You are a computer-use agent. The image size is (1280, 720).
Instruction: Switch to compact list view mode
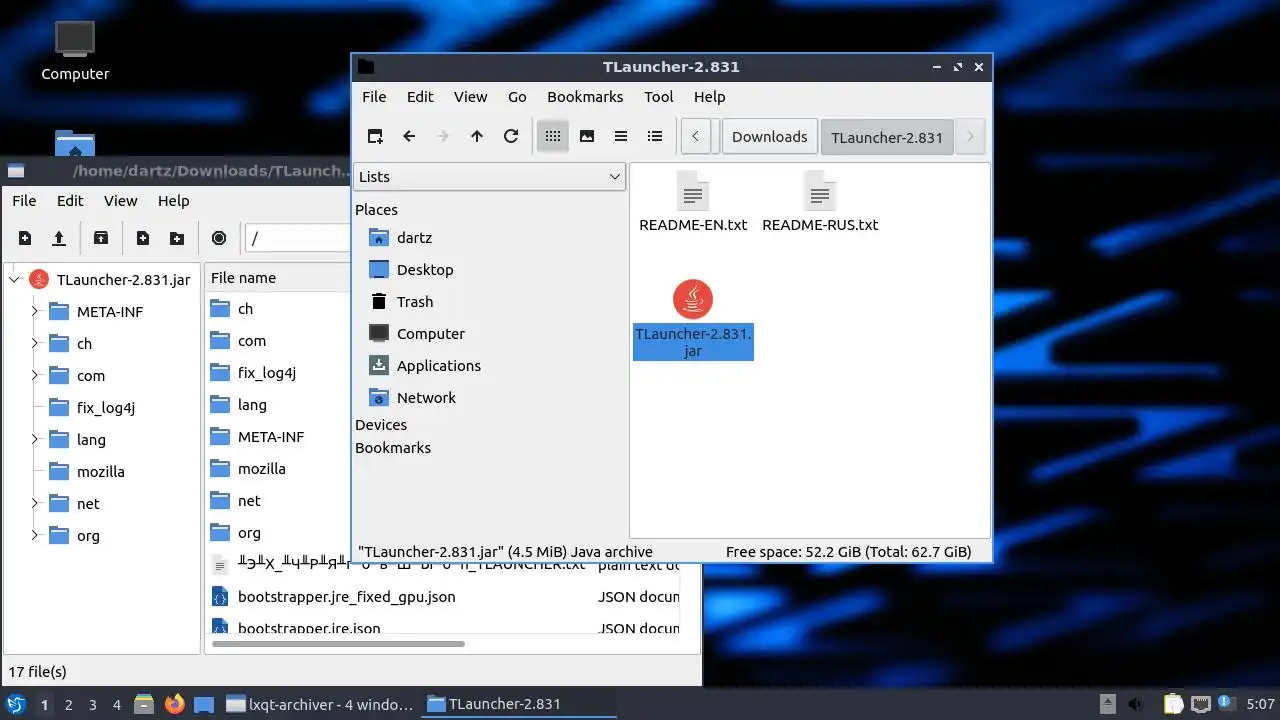(x=621, y=136)
